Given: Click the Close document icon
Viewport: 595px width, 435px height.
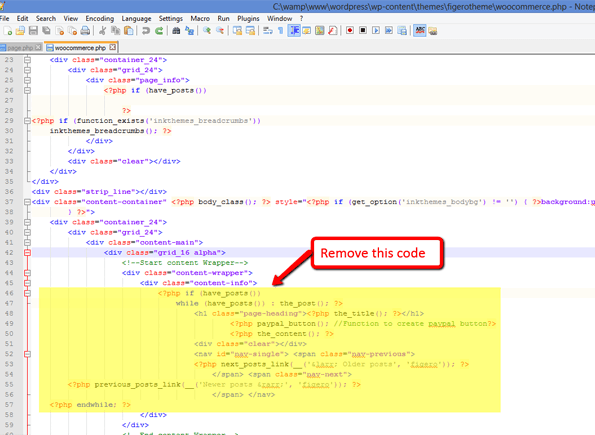Looking at the screenshot, I should tap(60, 31).
